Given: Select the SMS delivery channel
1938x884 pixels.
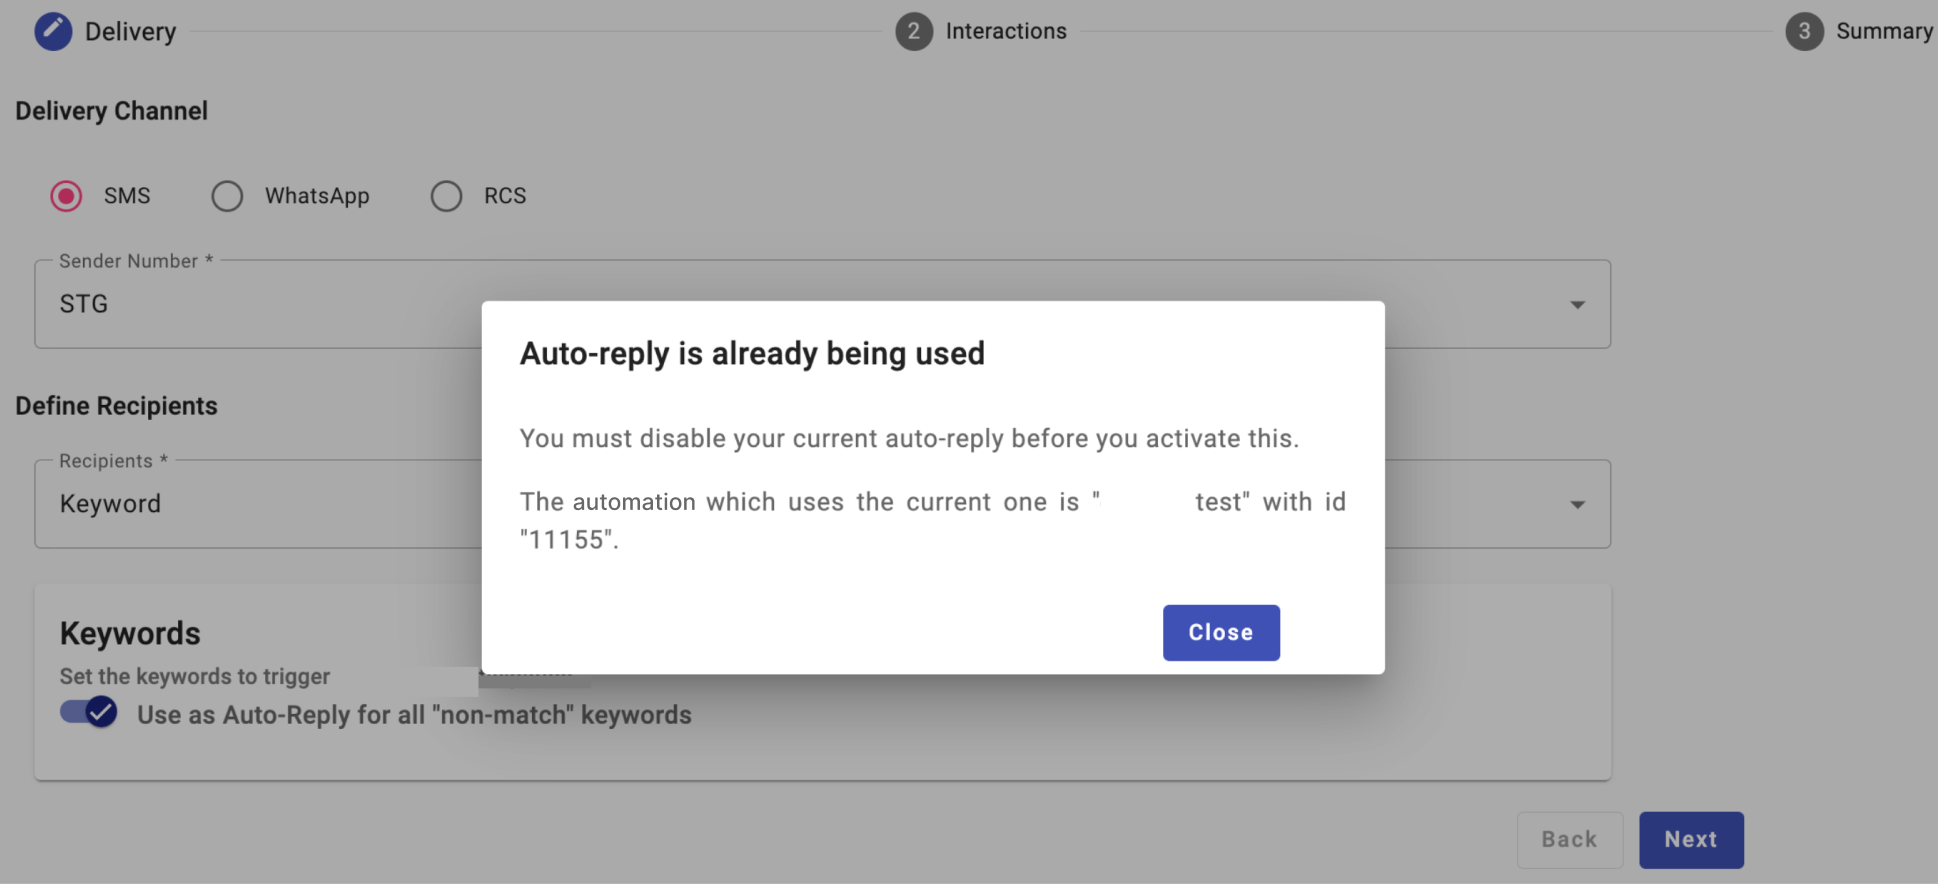Looking at the screenshot, I should point(67,196).
